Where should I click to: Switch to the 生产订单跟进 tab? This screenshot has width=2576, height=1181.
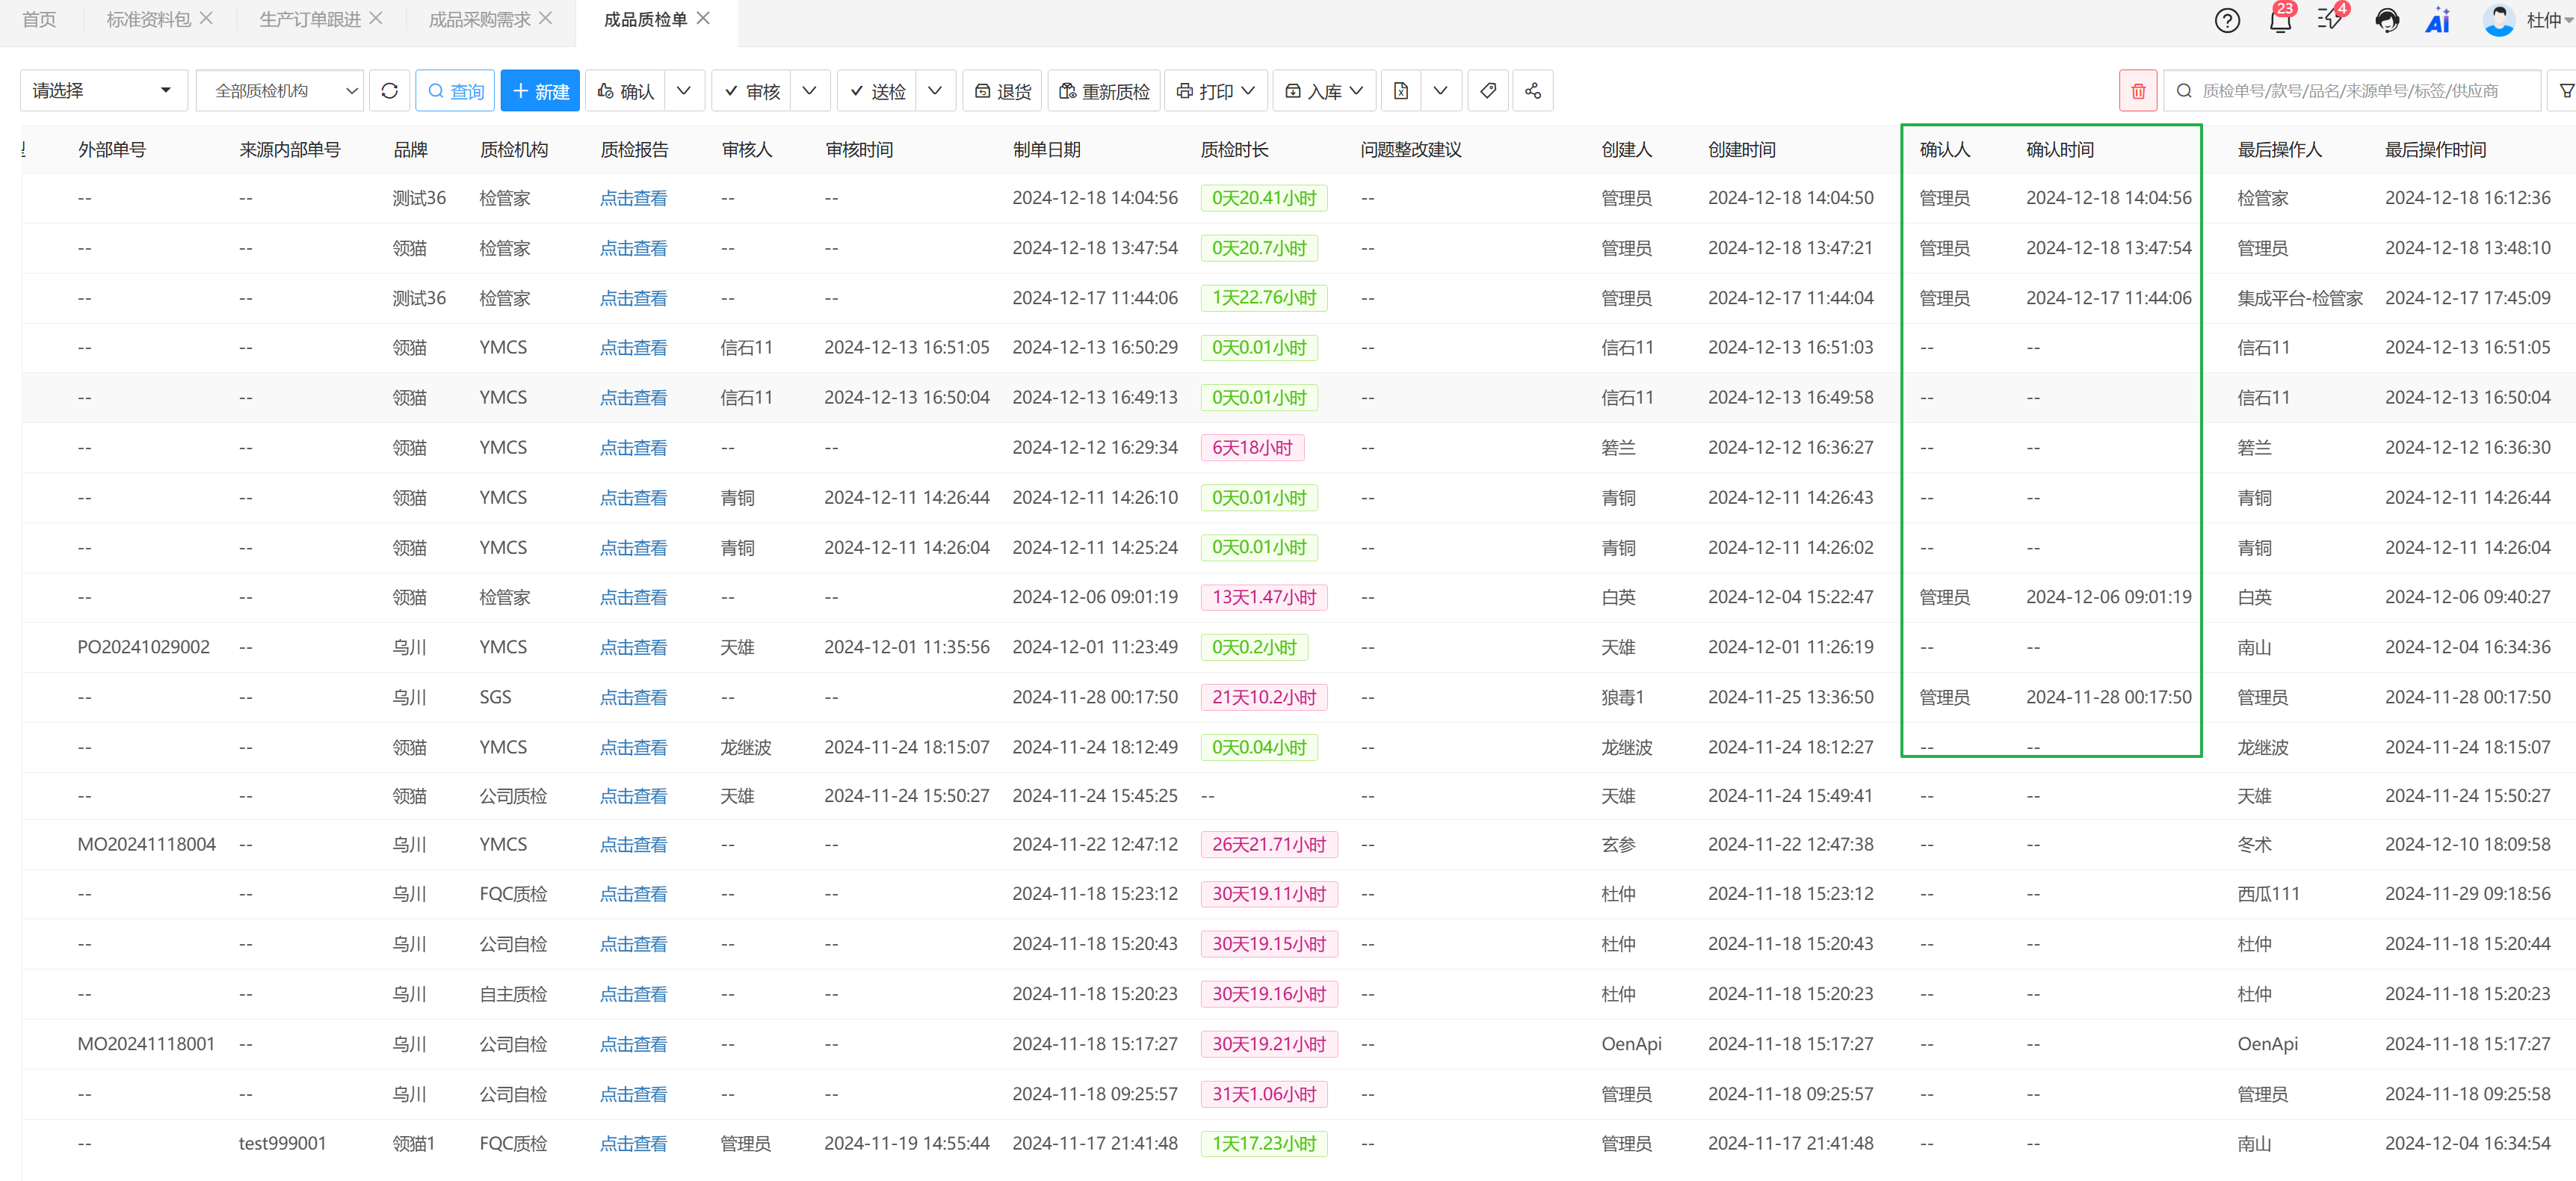click(309, 19)
